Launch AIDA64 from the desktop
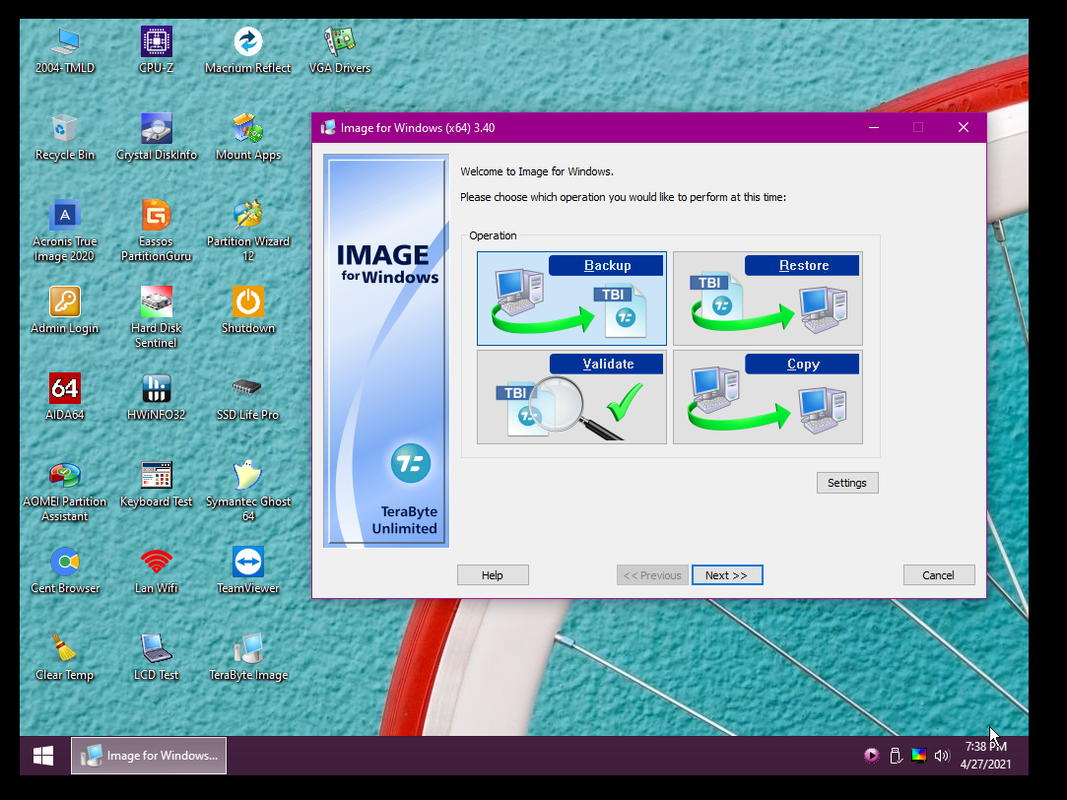1067x800 pixels. [65, 397]
